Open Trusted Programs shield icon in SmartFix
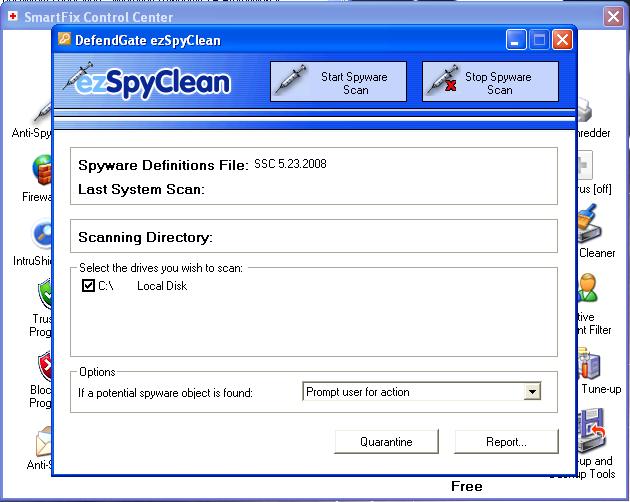Screen dimensions: 630x502 click(45, 294)
